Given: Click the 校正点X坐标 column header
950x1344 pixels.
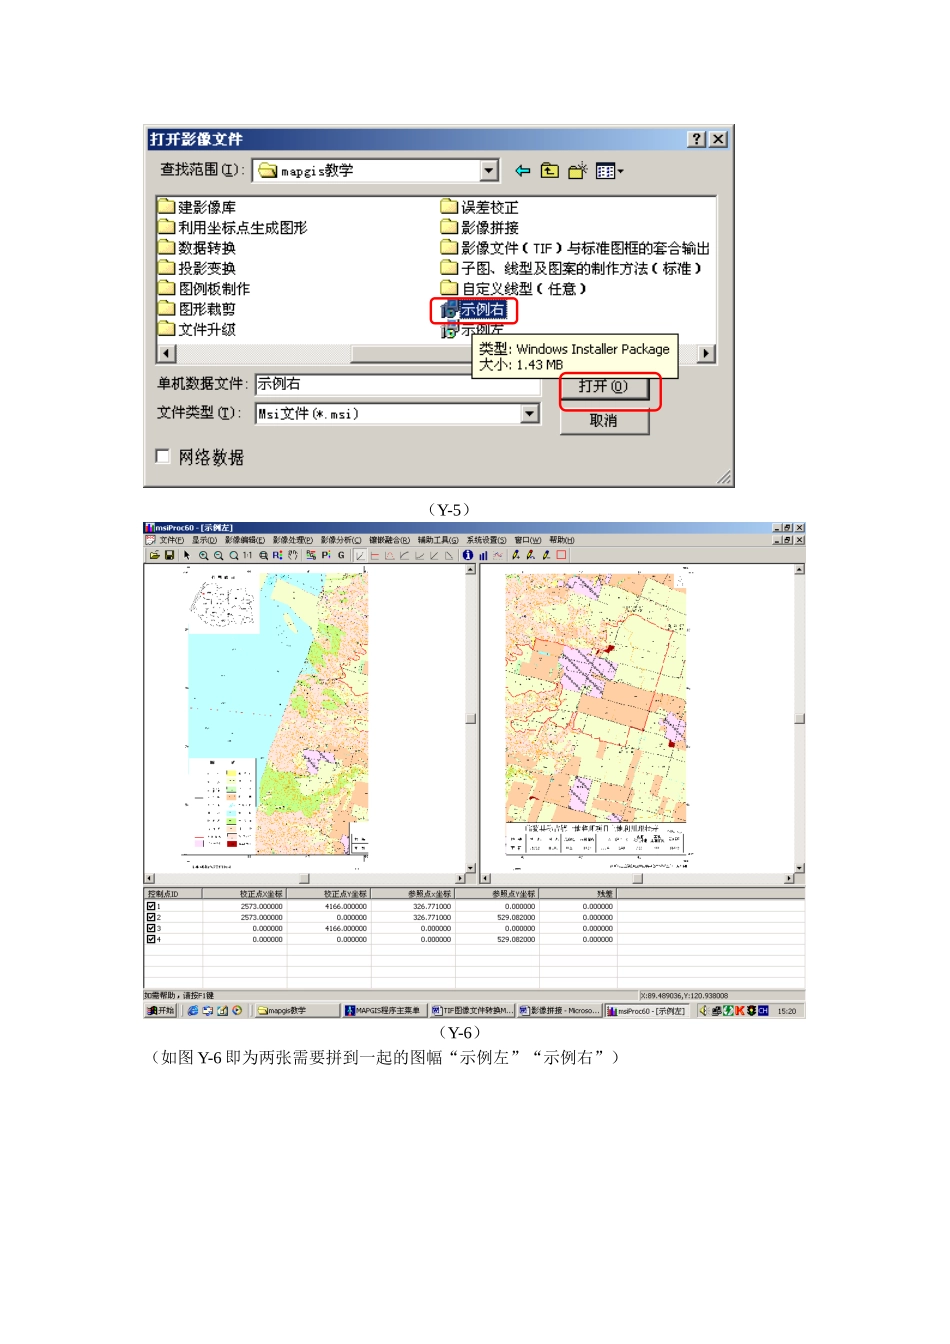Looking at the screenshot, I should (245, 894).
